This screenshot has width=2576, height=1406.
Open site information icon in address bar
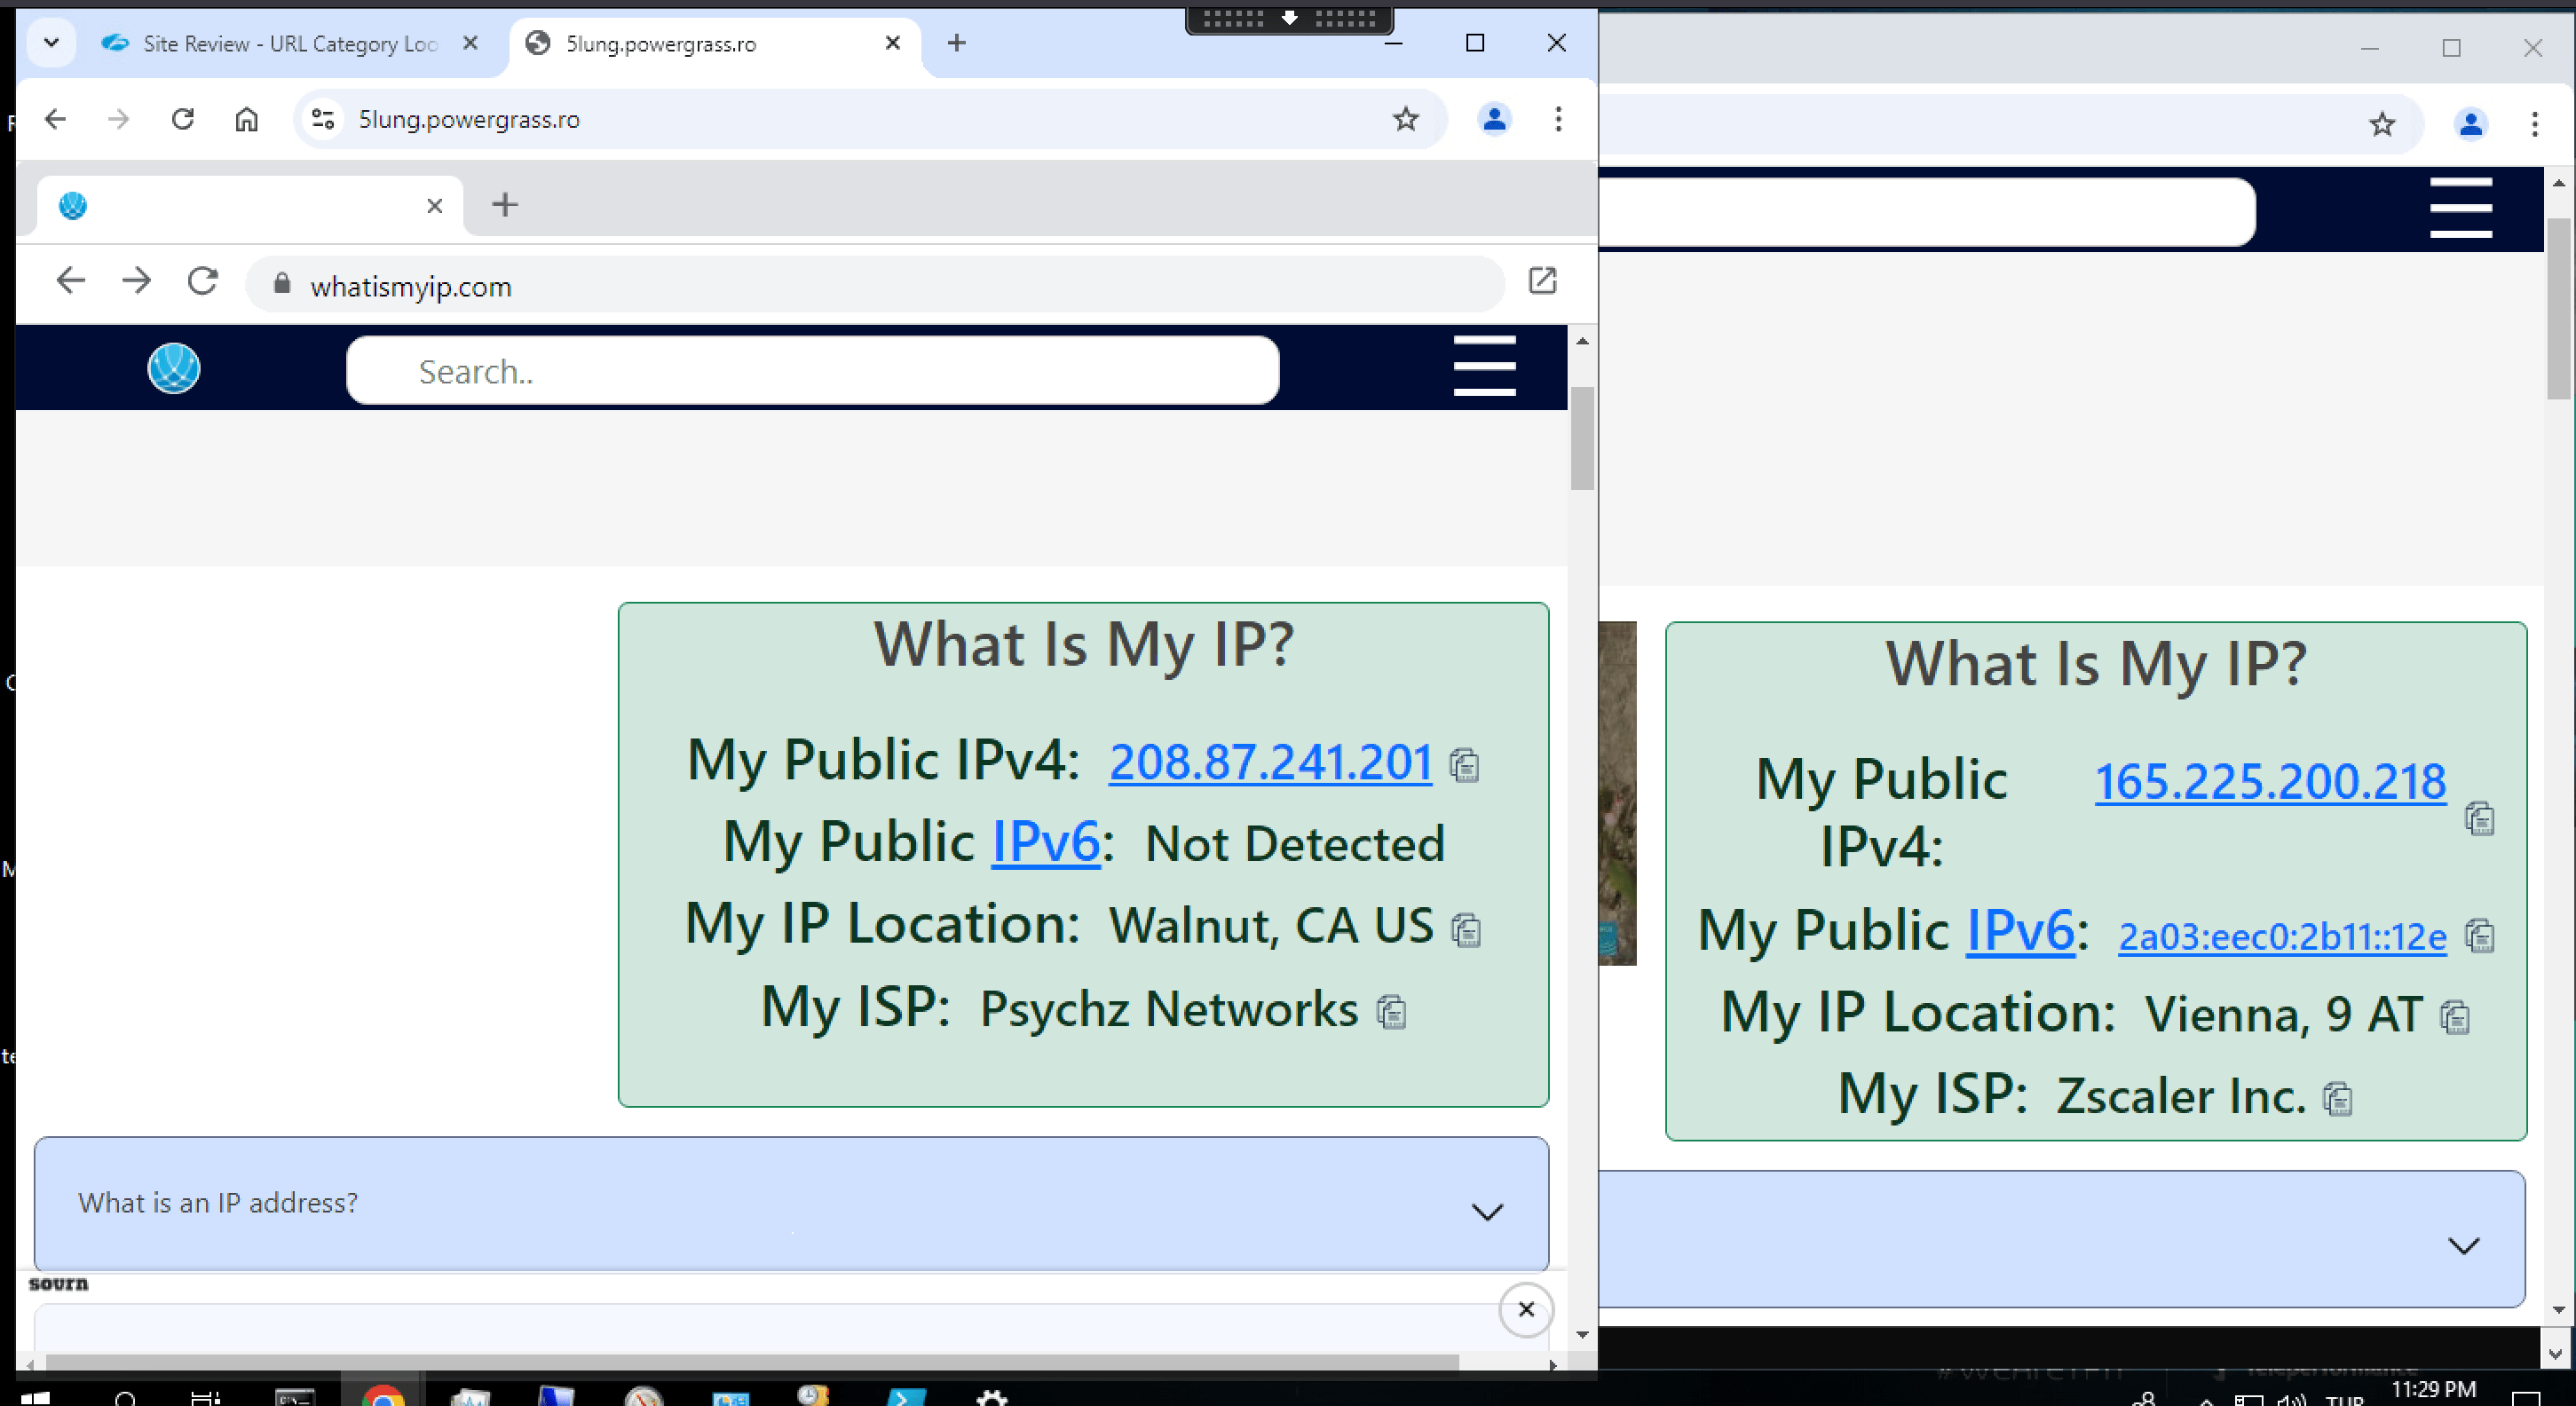tap(322, 120)
